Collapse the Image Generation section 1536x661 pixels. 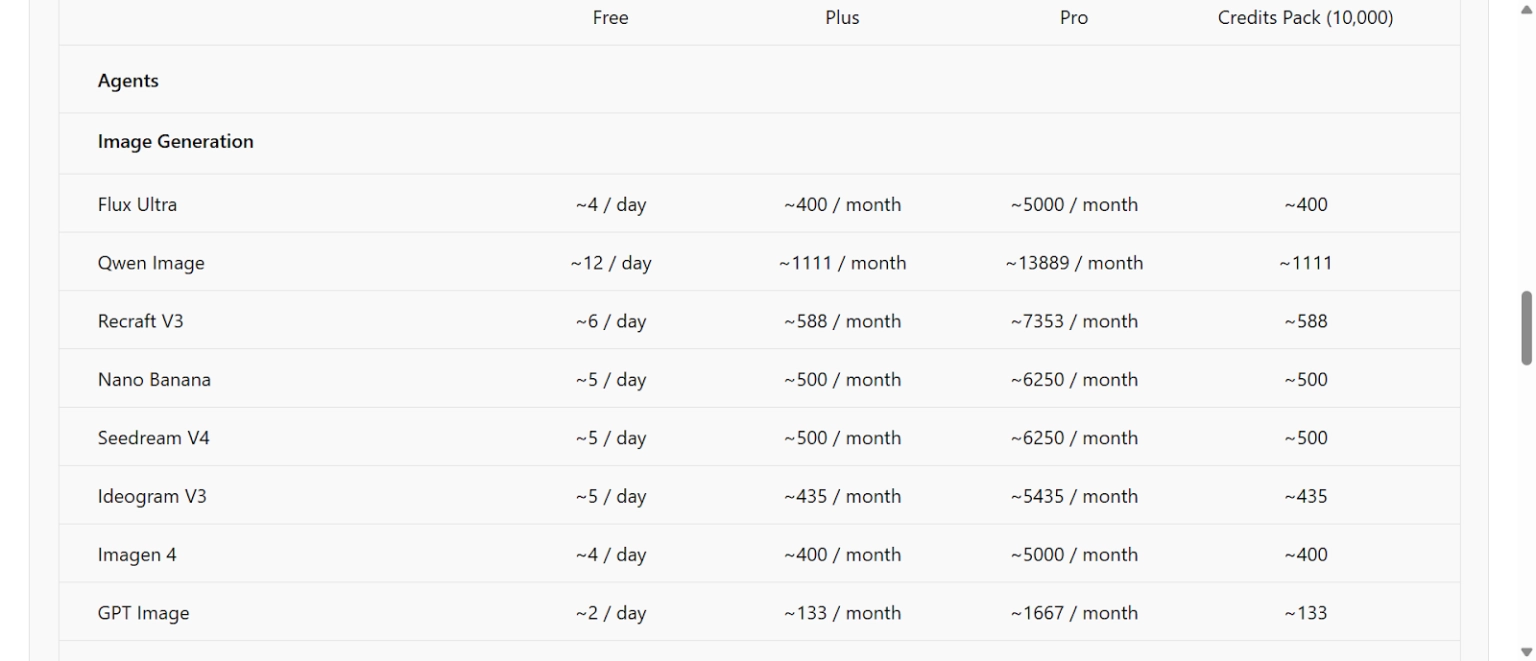(x=175, y=142)
